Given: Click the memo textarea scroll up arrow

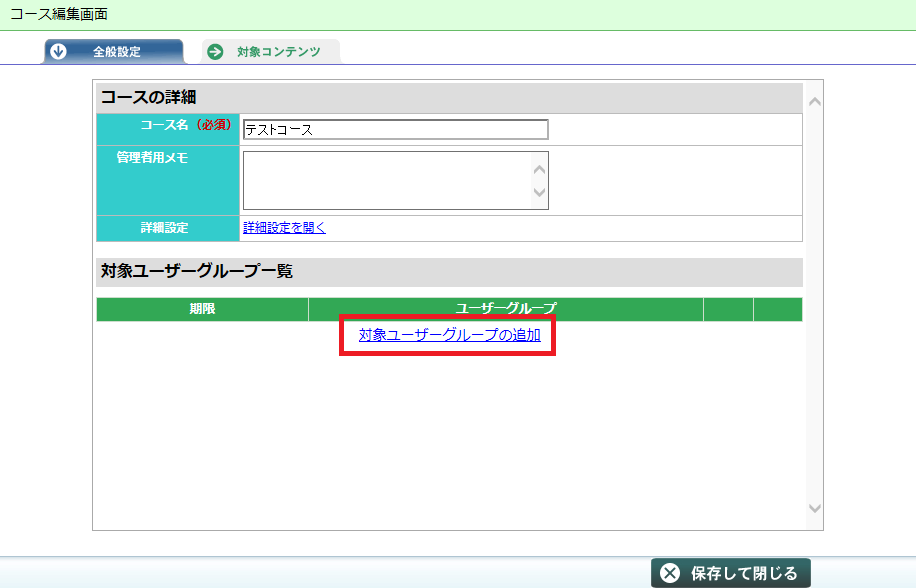Looking at the screenshot, I should [540, 170].
